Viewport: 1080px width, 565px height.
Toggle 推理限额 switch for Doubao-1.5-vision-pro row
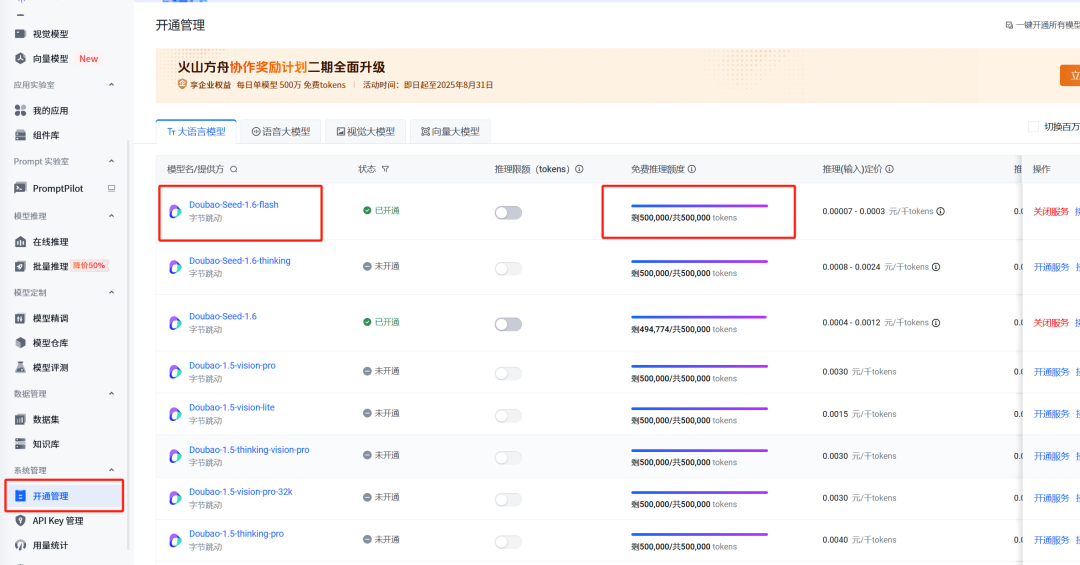point(508,373)
